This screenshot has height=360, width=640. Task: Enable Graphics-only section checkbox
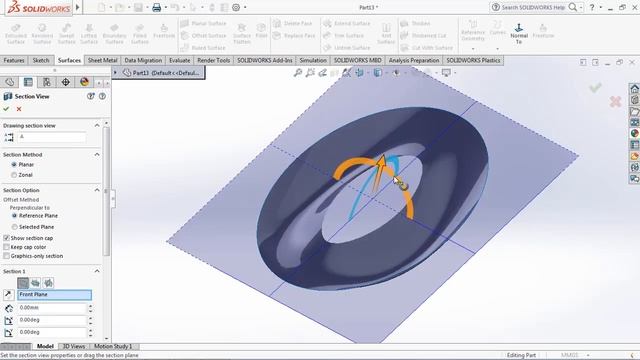(x=7, y=256)
